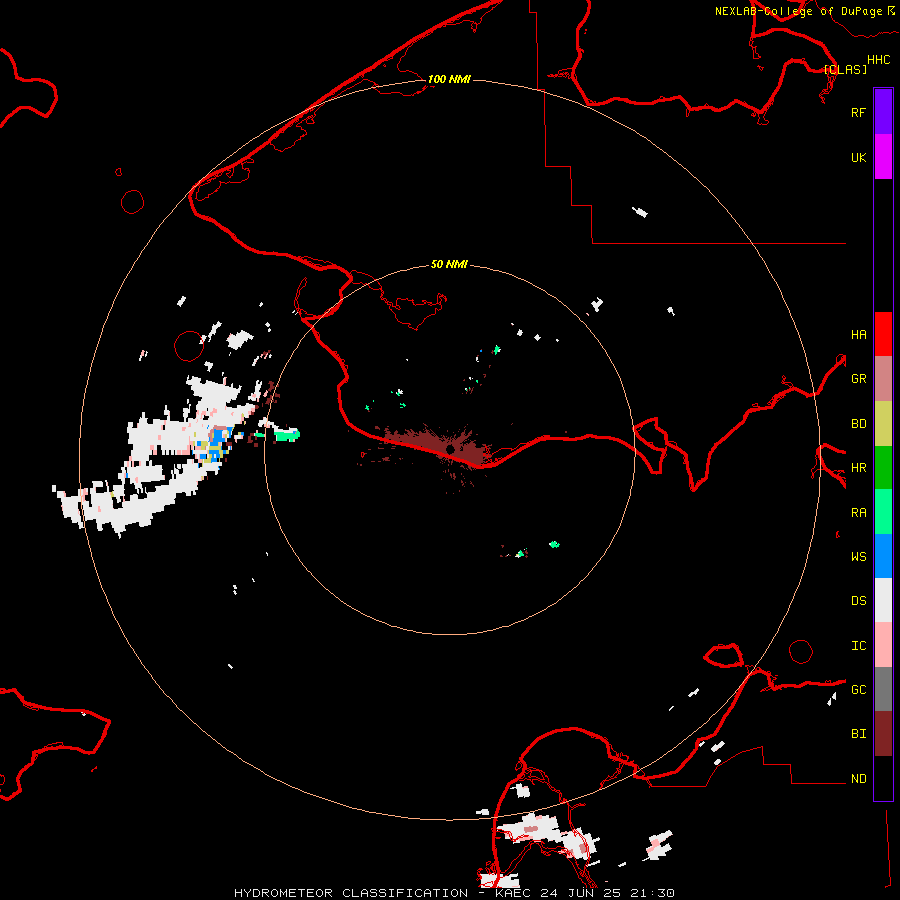Screen dimensions: 900x900
Task: Click the DS legend label
Action: (x=858, y=601)
